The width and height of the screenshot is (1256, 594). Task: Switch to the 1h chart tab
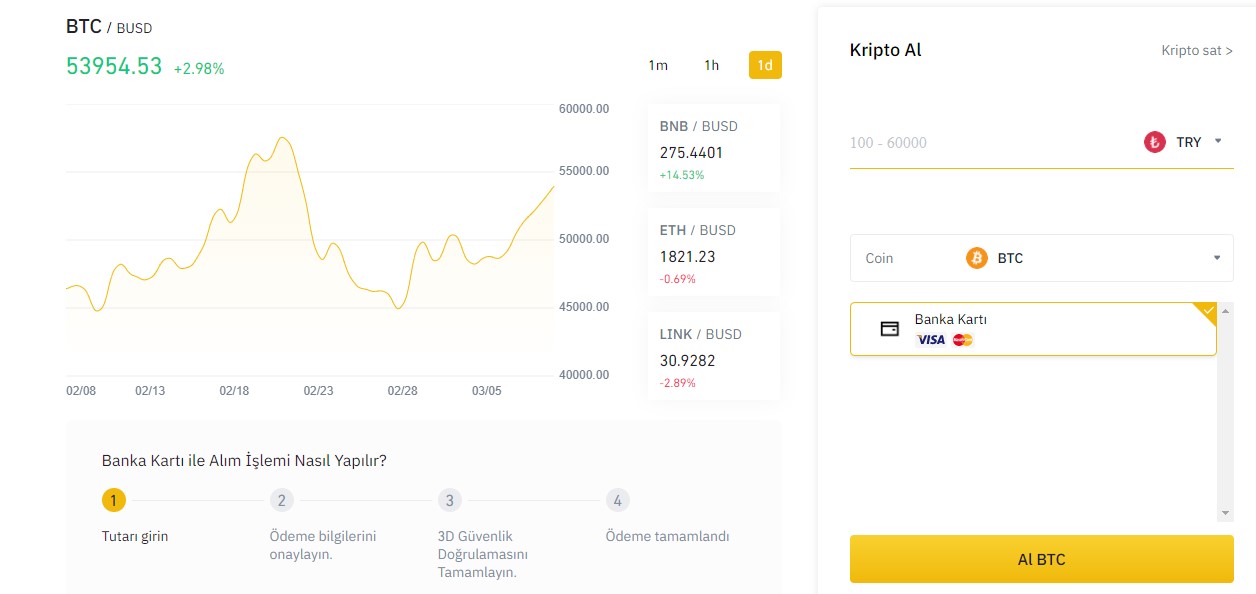(x=711, y=64)
